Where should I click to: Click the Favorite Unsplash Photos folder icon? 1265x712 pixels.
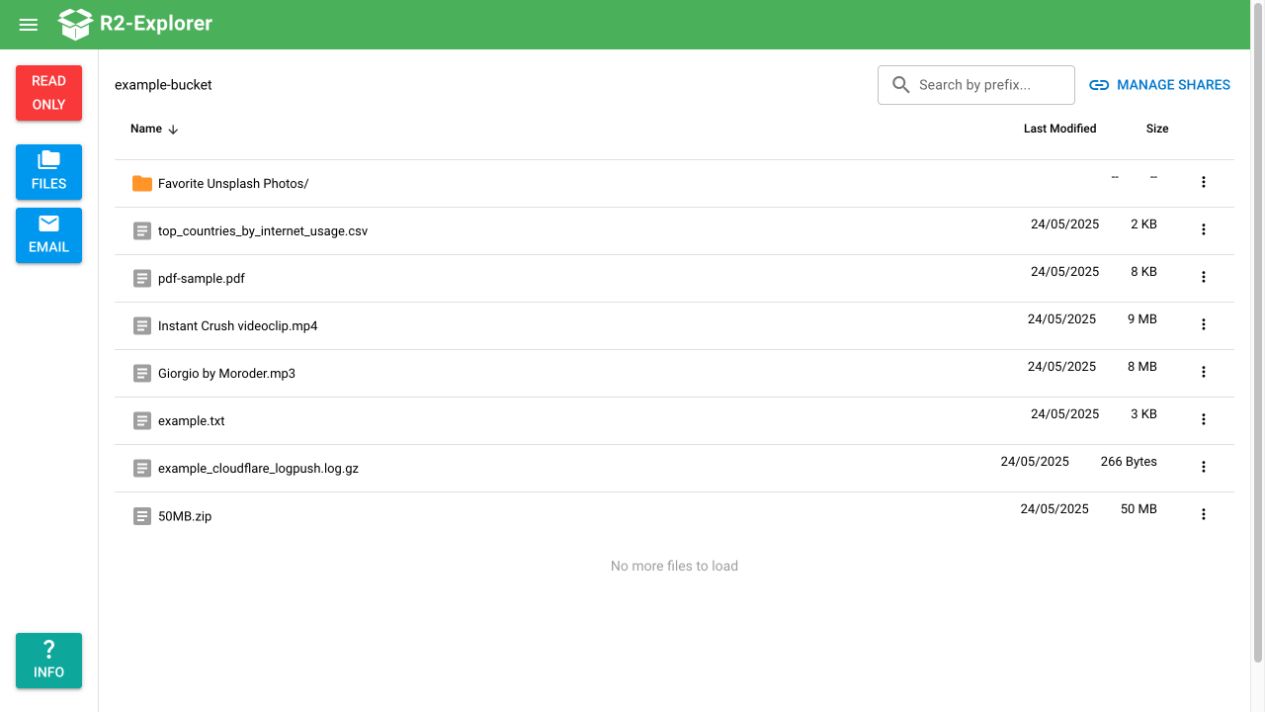[x=142, y=184]
